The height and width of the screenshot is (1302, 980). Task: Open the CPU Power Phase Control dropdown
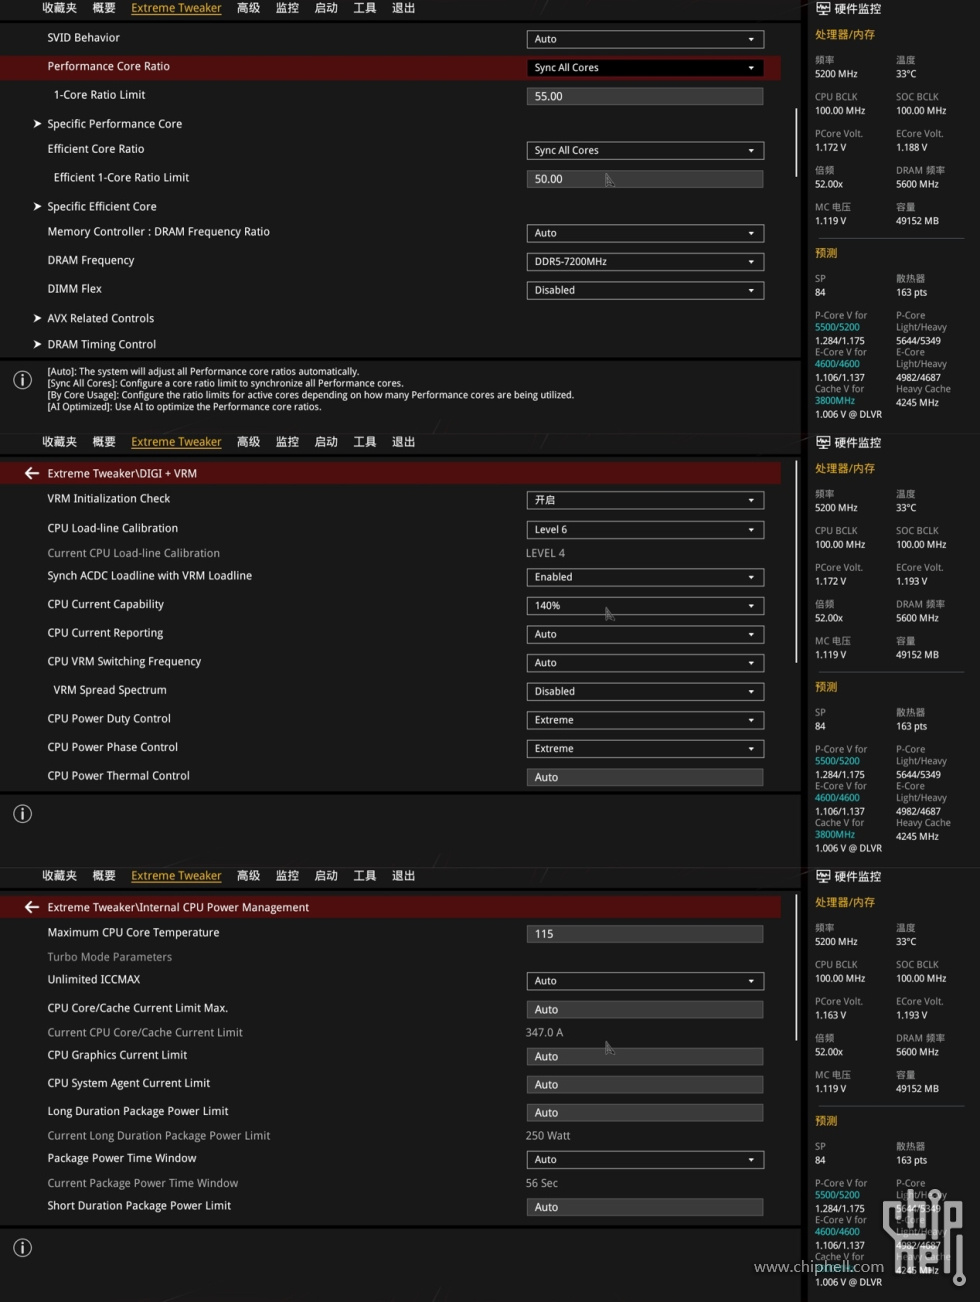645,749
